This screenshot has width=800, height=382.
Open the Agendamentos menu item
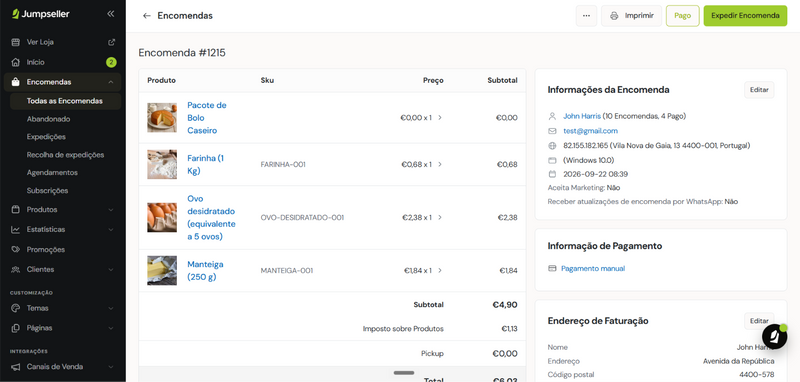tap(52, 172)
